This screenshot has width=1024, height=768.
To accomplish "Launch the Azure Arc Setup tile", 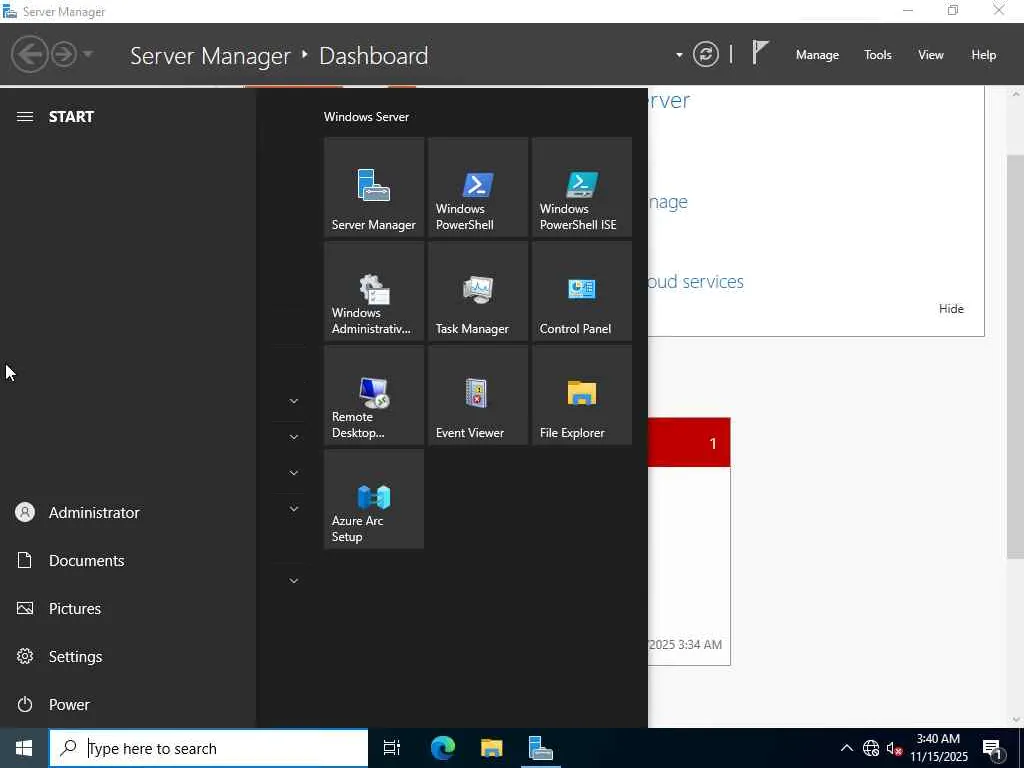I will 374,499.
